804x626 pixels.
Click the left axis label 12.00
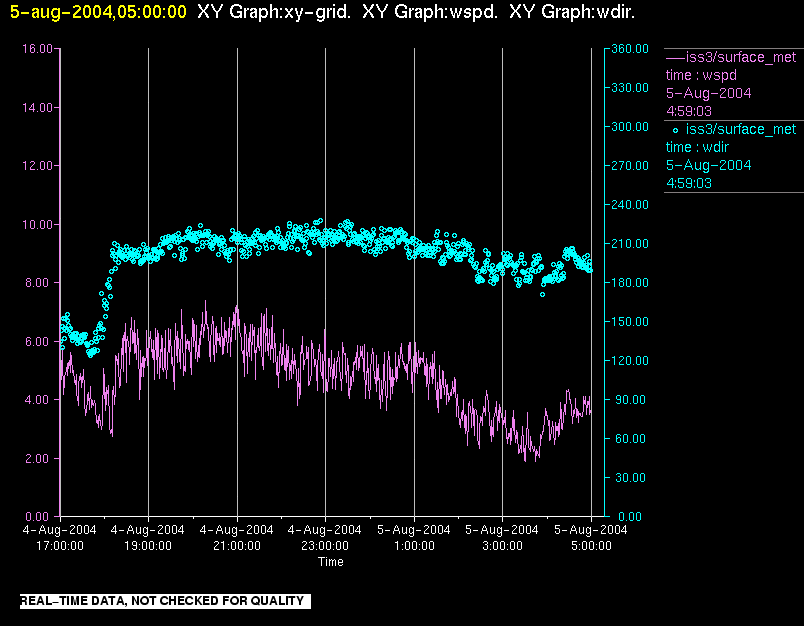click(37, 166)
